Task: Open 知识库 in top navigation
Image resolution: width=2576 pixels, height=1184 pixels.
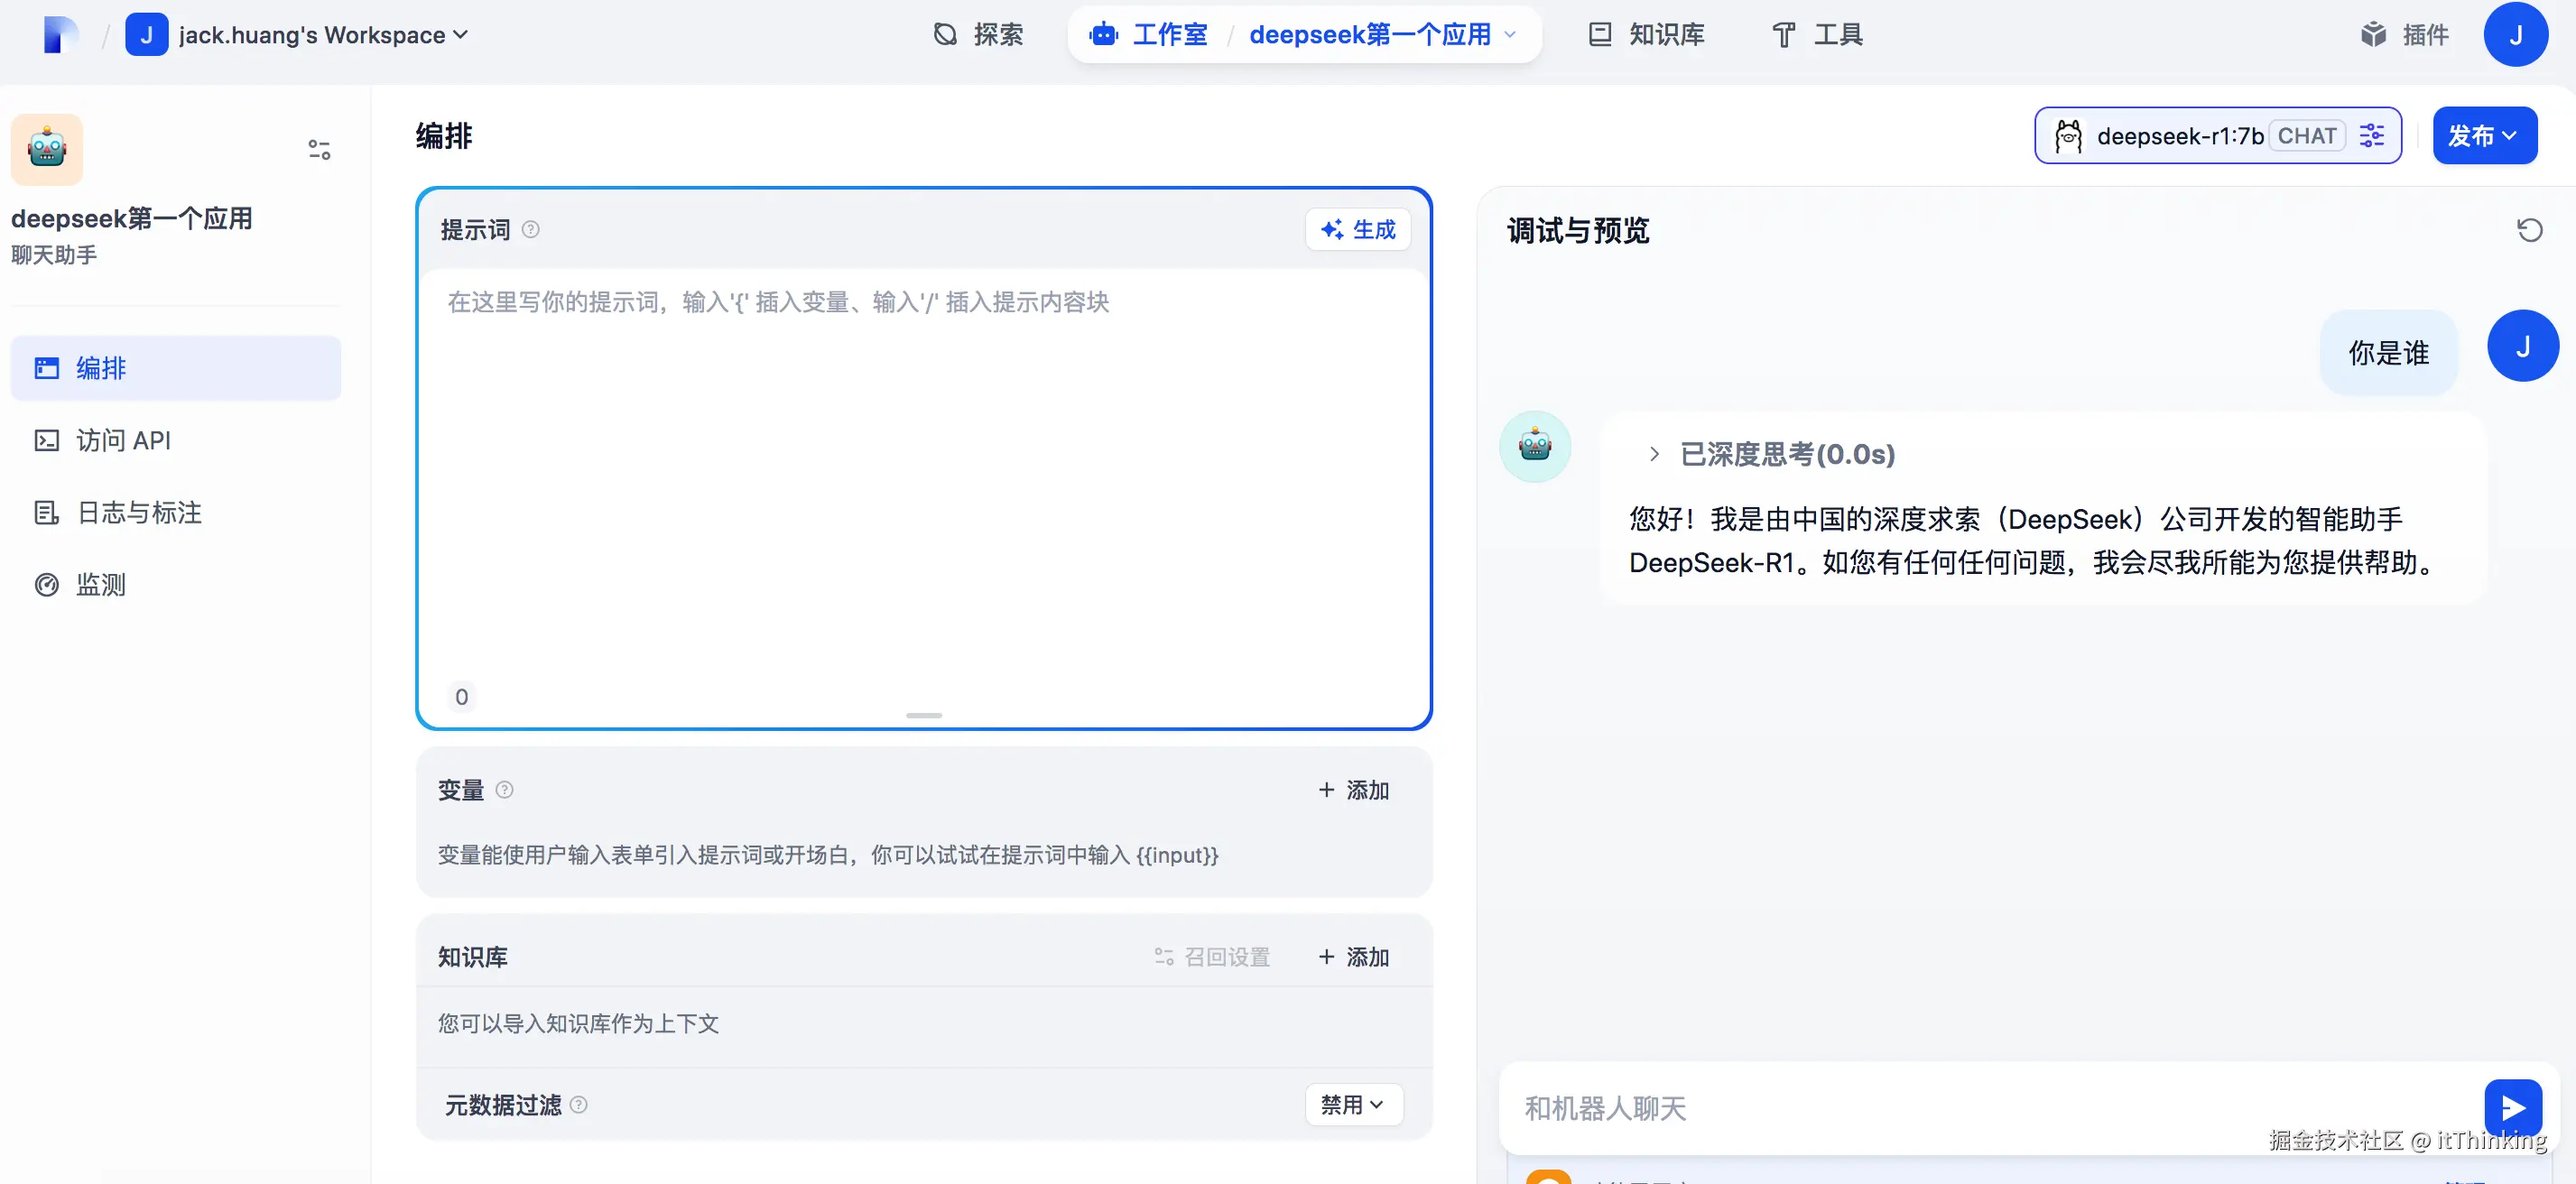Action: 1646,35
